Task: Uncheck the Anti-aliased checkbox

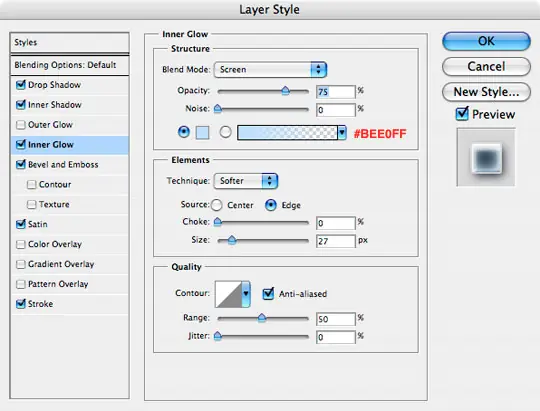Action: click(268, 294)
